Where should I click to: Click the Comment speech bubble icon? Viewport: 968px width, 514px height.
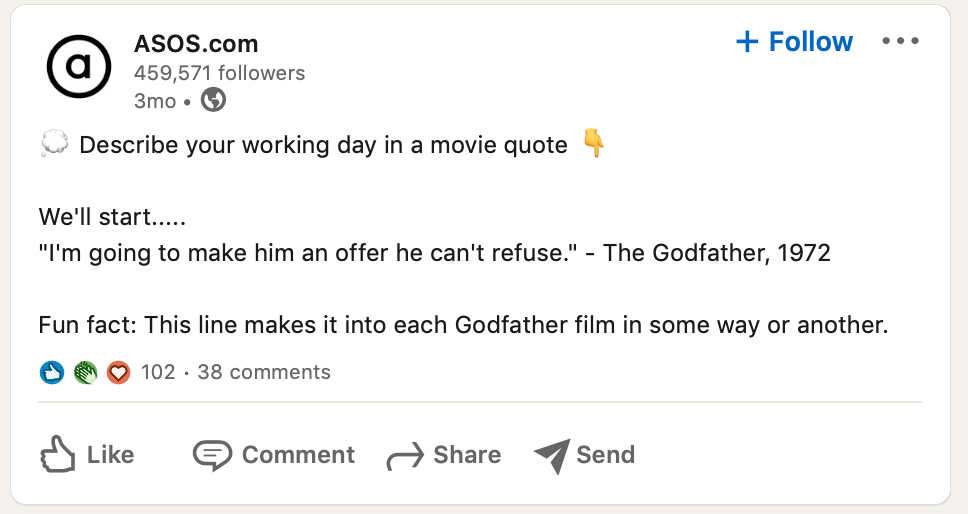point(212,455)
